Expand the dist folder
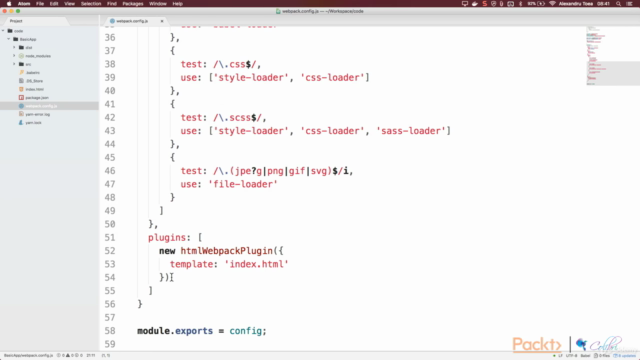Screen dimensions: 640x360 point(14,47)
